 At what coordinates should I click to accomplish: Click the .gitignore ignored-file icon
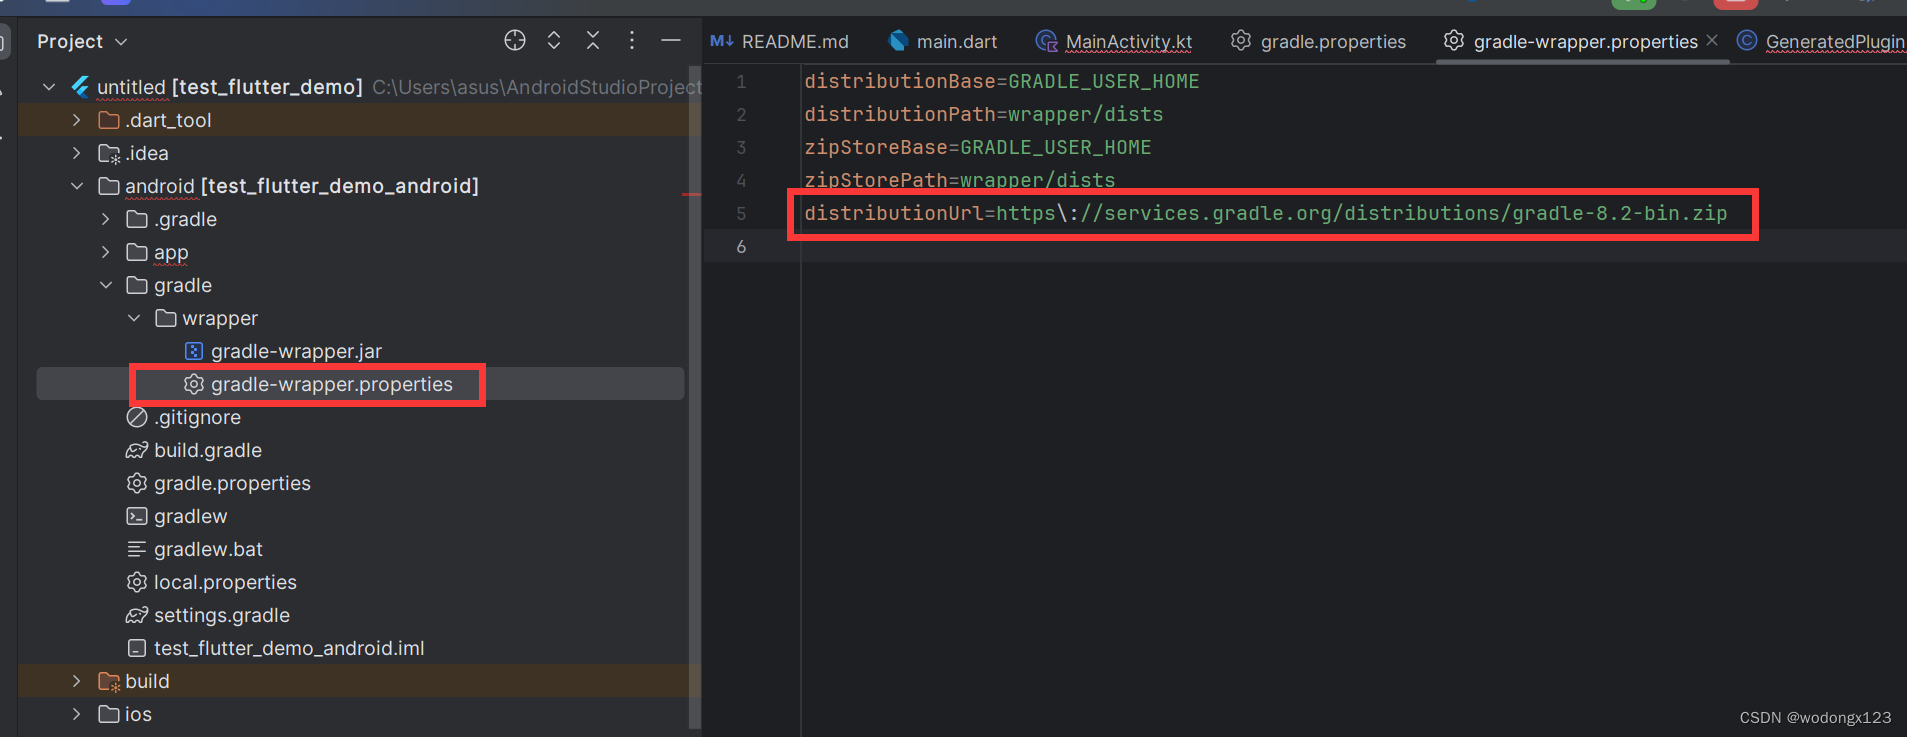click(x=137, y=417)
